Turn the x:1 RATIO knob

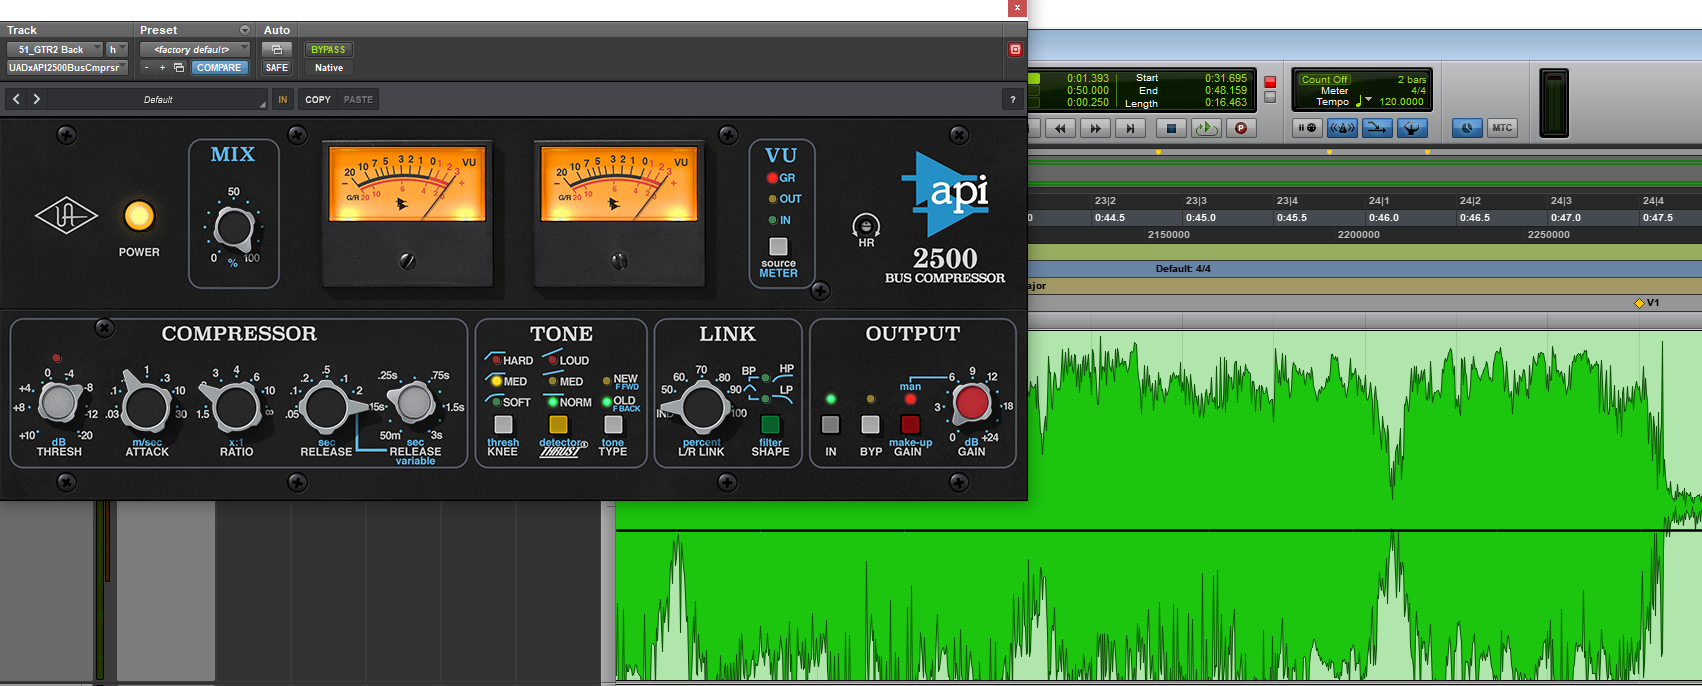[x=237, y=408]
